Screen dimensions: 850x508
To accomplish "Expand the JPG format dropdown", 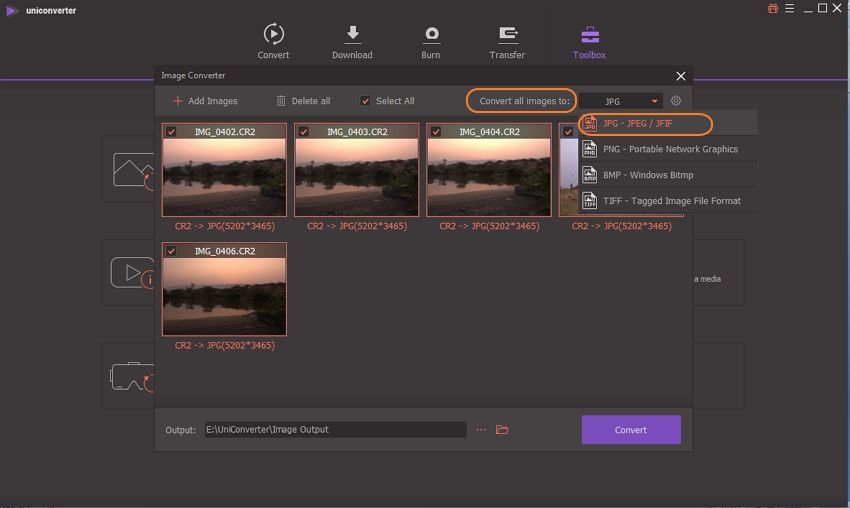I will tap(620, 101).
